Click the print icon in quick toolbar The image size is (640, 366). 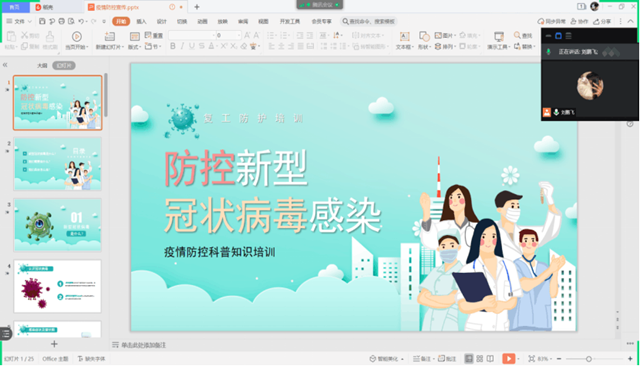(x=62, y=21)
